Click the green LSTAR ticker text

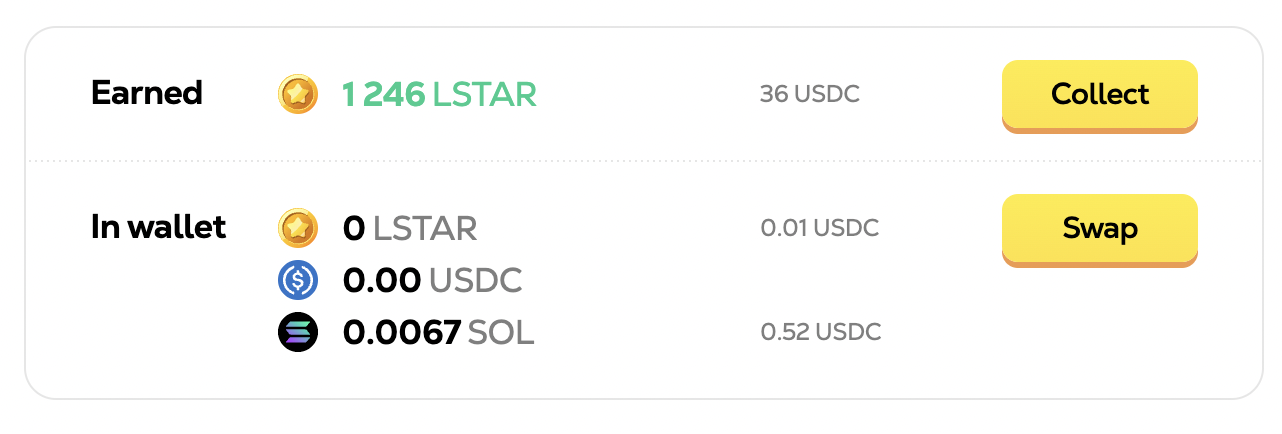coord(485,95)
